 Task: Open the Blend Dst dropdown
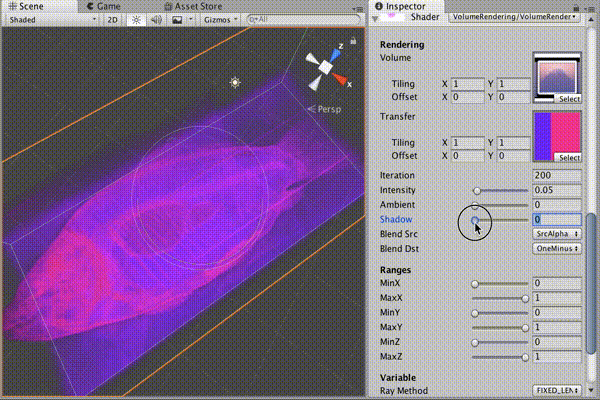click(x=557, y=248)
